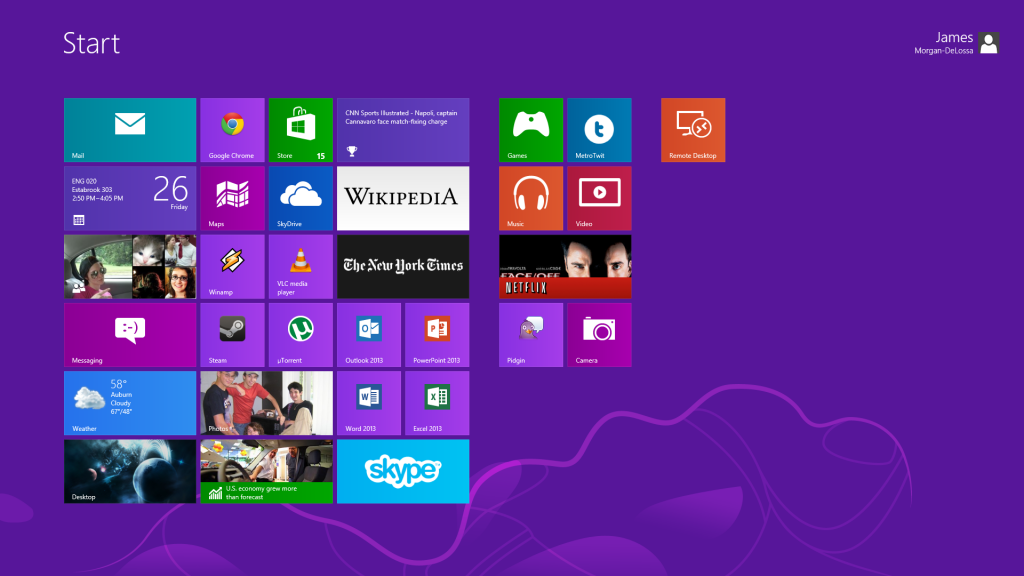Click the user account picture
Image resolution: width=1024 pixels, height=576 pixels.
989,43
